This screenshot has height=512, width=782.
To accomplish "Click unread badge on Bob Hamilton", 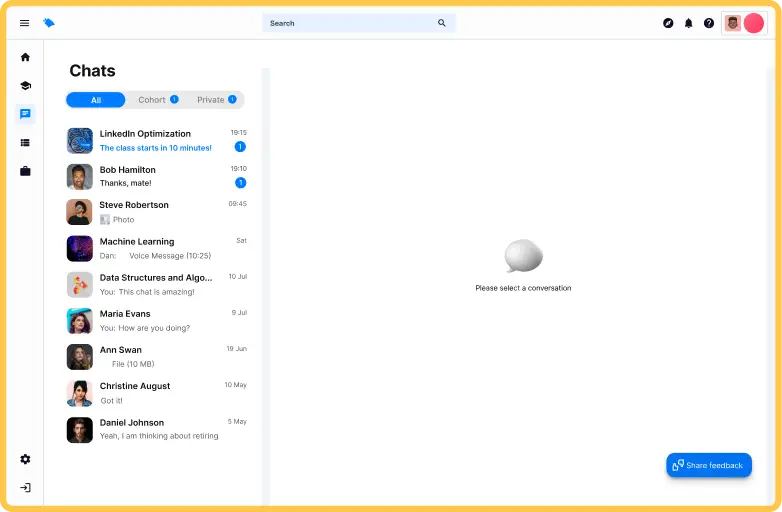I will pyautogui.click(x=240, y=182).
